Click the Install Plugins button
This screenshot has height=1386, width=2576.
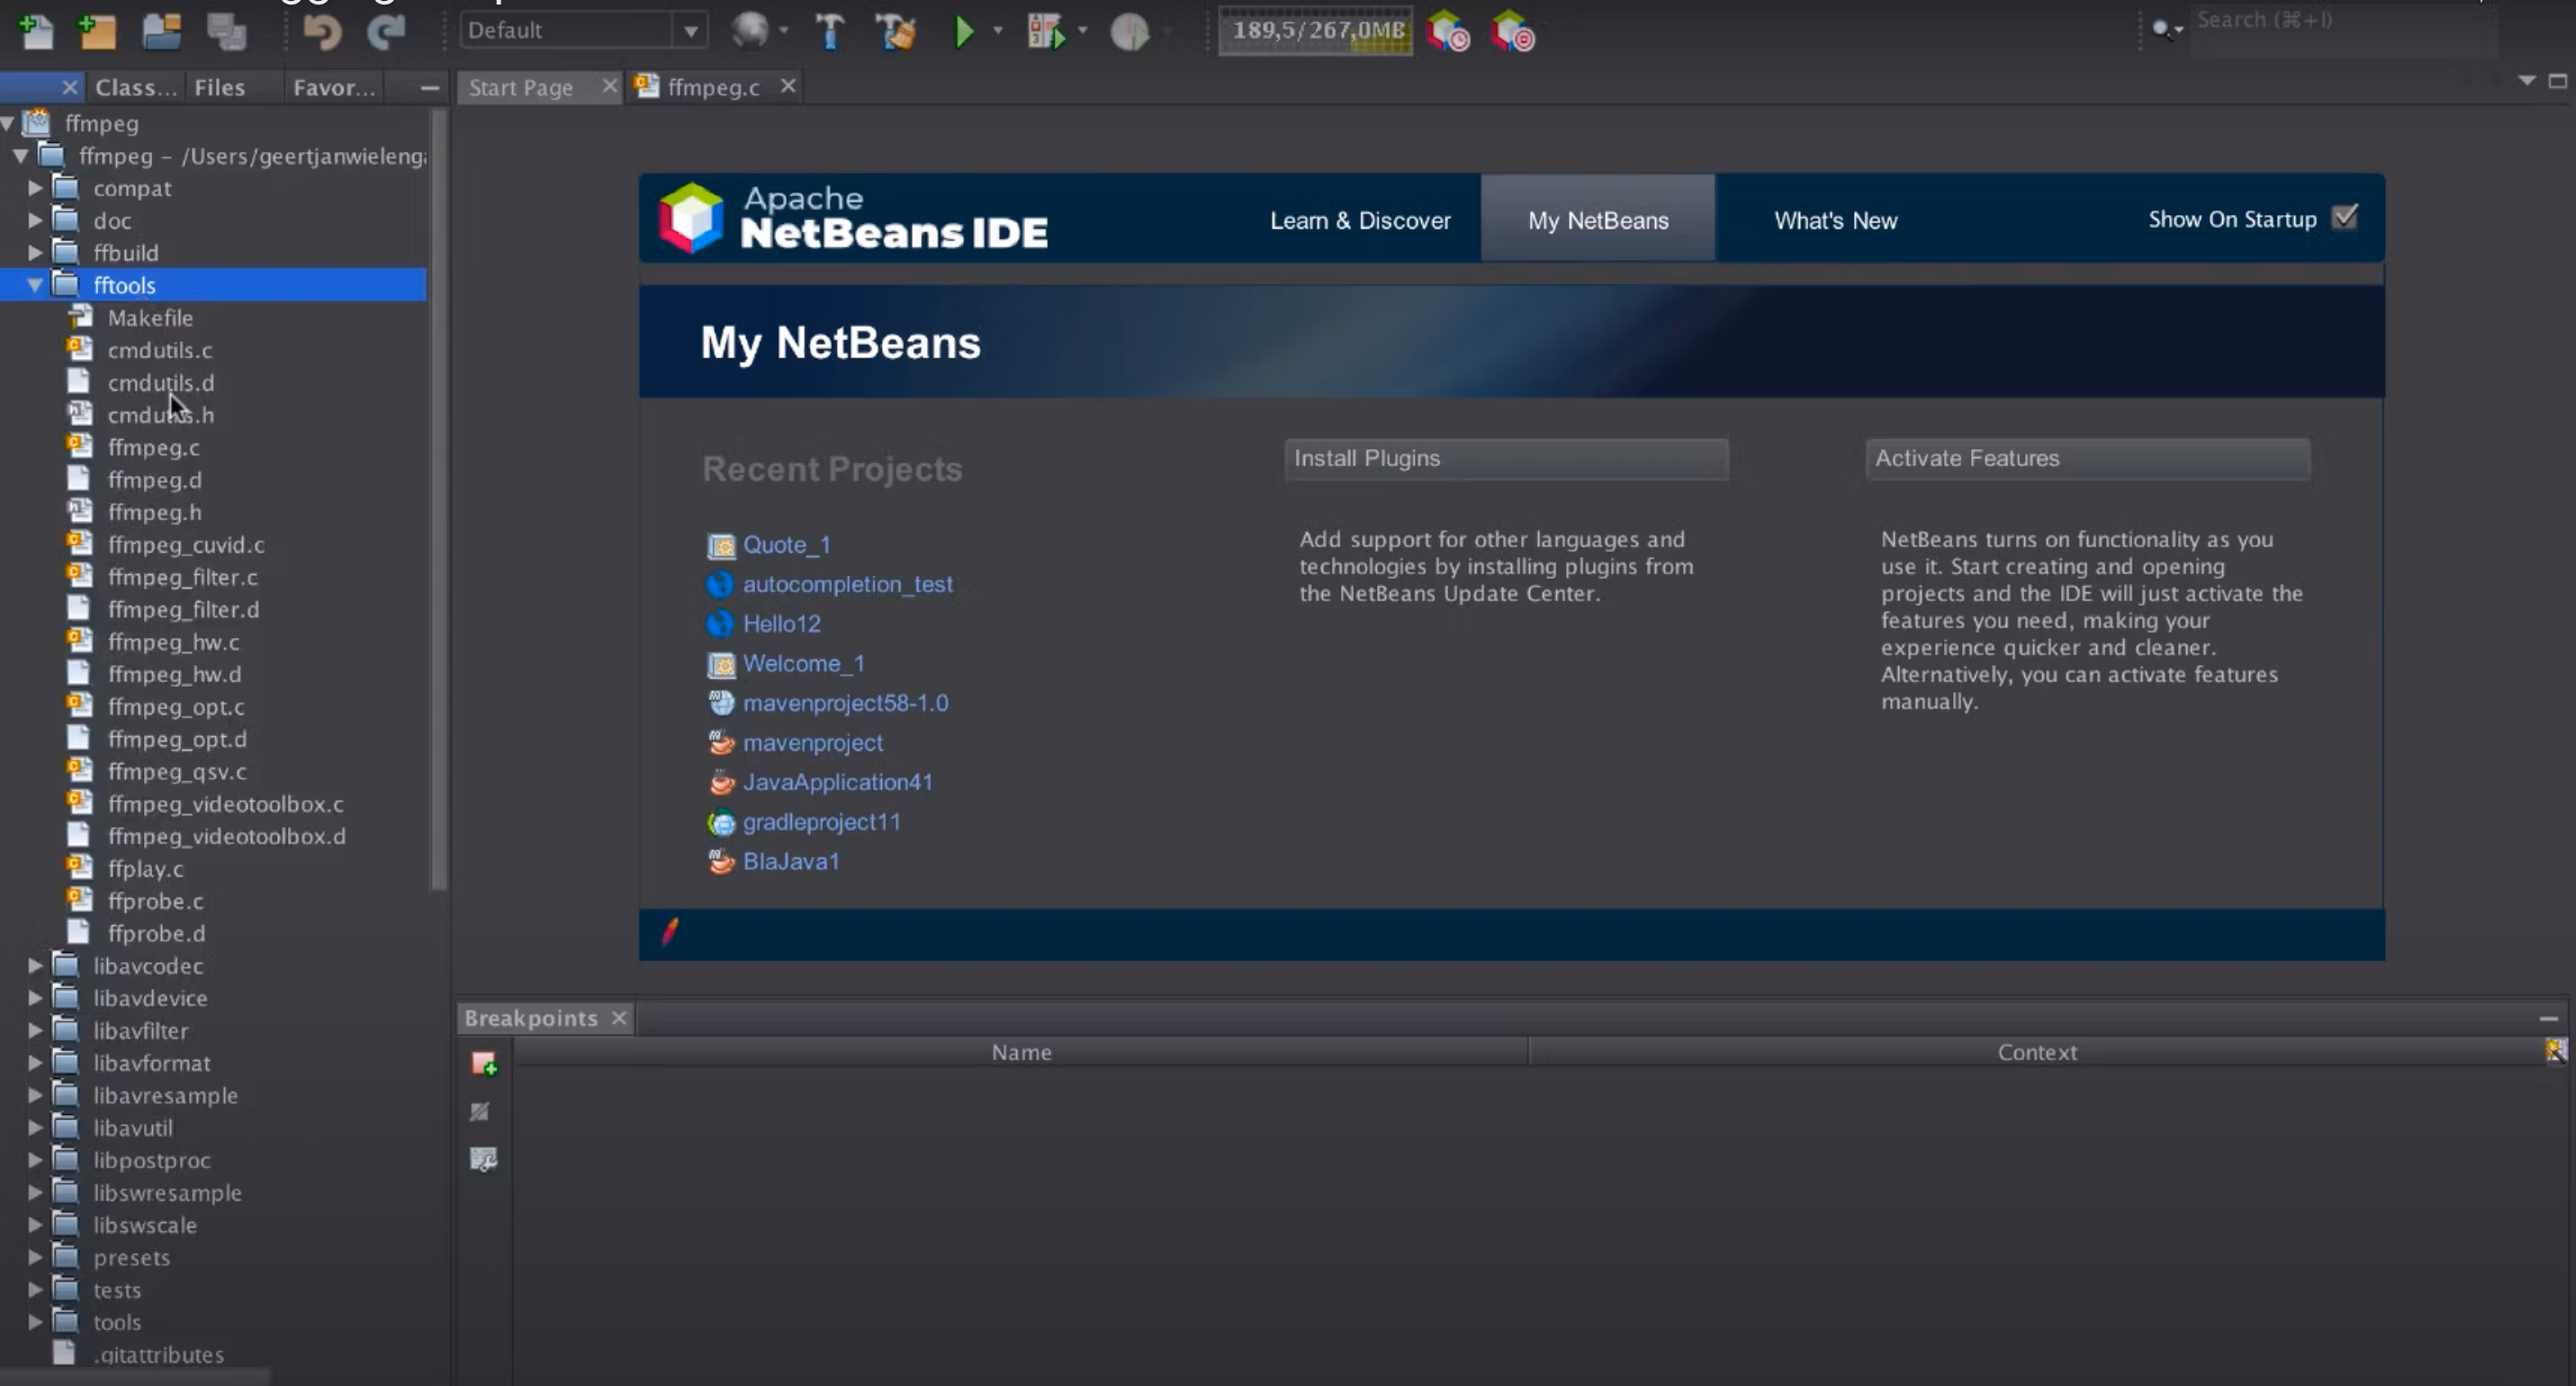coord(1506,459)
